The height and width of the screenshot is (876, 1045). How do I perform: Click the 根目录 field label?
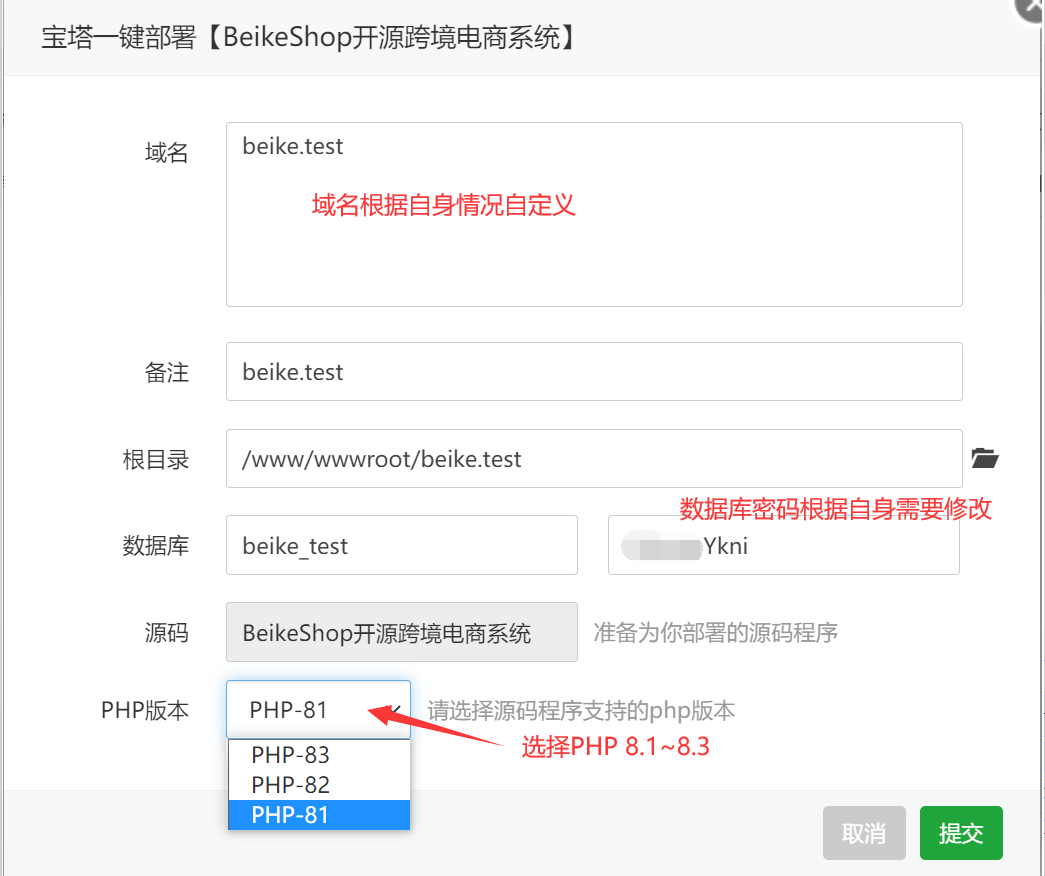pyautogui.click(x=156, y=459)
